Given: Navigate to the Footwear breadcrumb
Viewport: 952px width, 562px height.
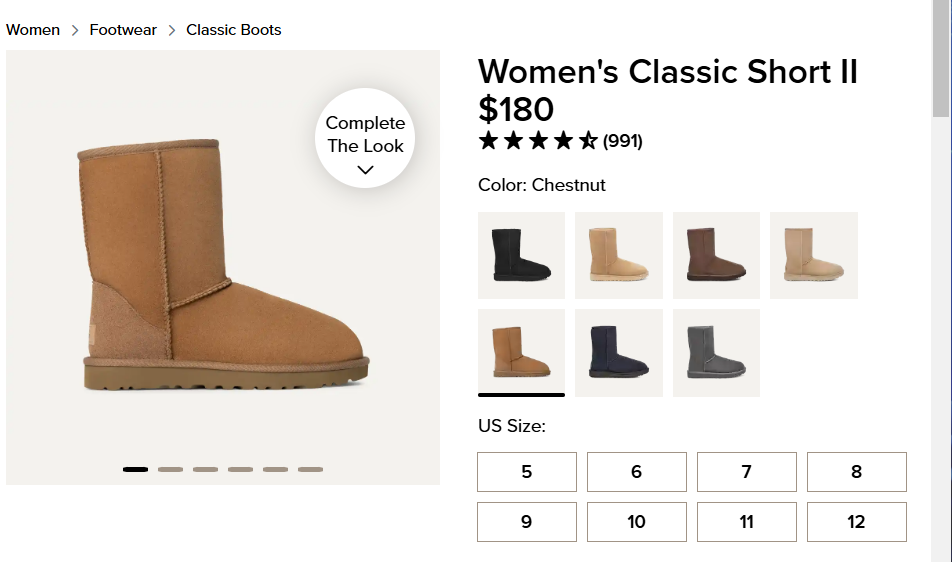Looking at the screenshot, I should pos(123,30).
